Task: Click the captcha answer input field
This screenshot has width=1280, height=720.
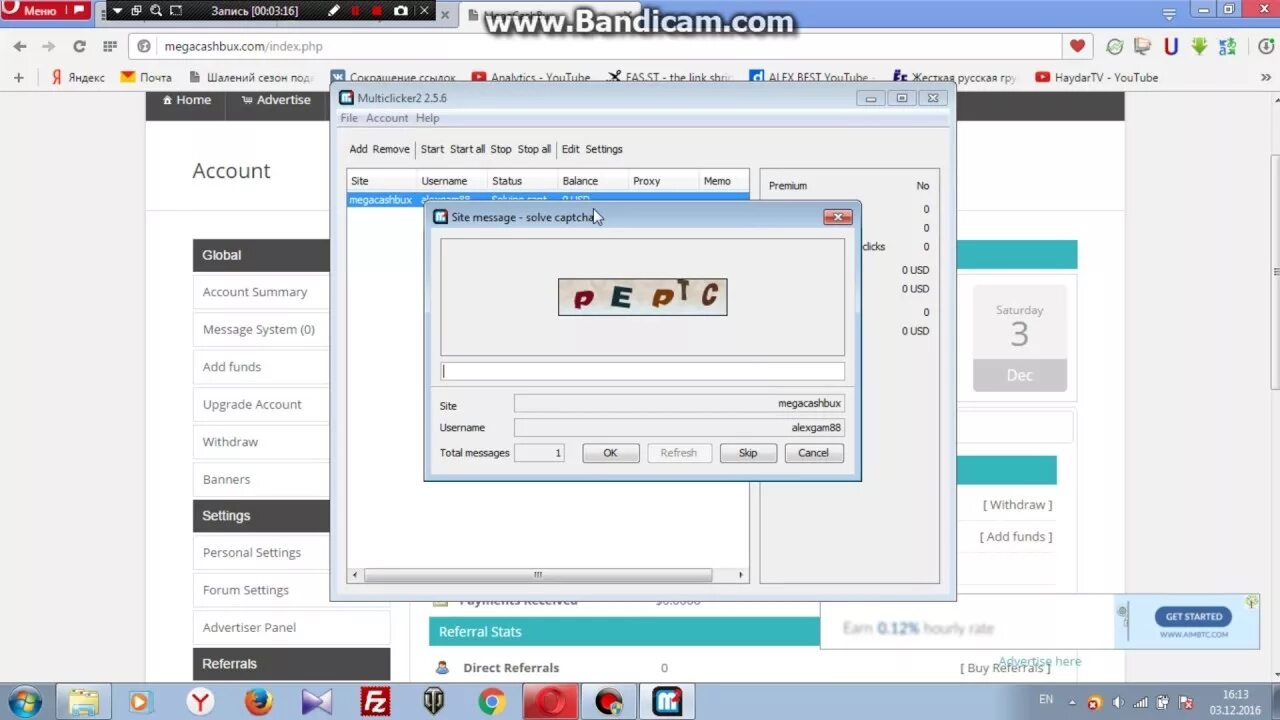Action: click(642, 371)
